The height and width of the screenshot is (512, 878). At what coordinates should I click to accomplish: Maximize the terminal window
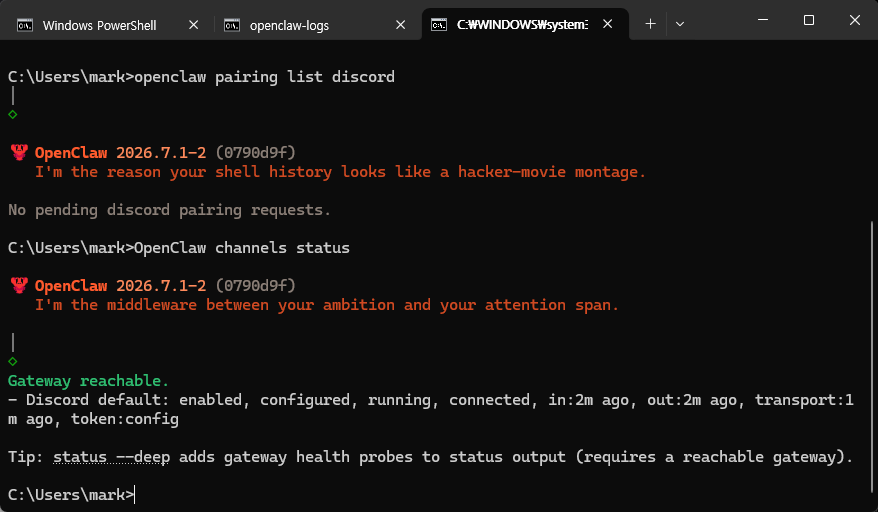809,20
